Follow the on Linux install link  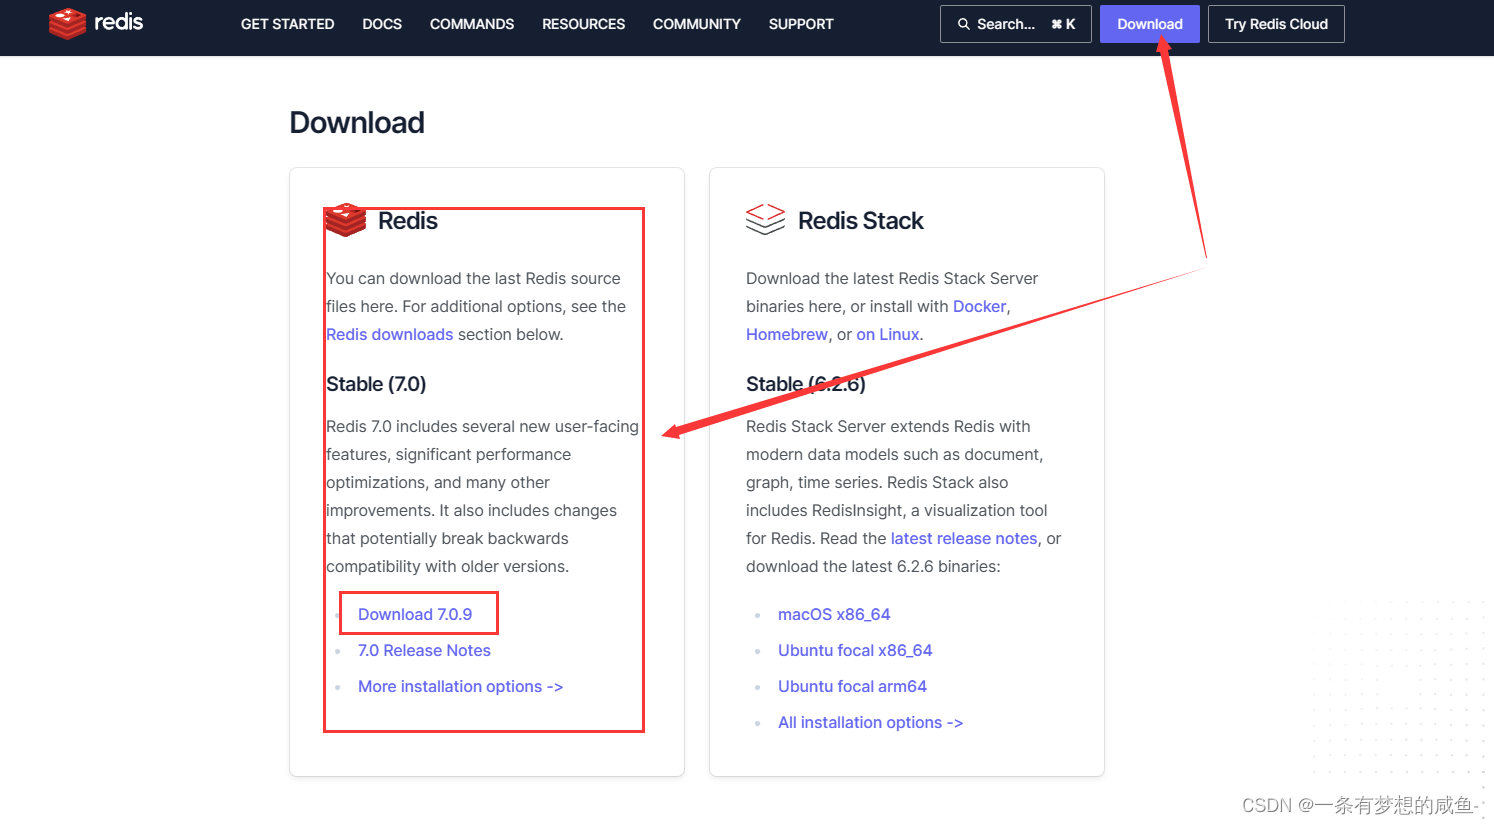click(x=888, y=334)
